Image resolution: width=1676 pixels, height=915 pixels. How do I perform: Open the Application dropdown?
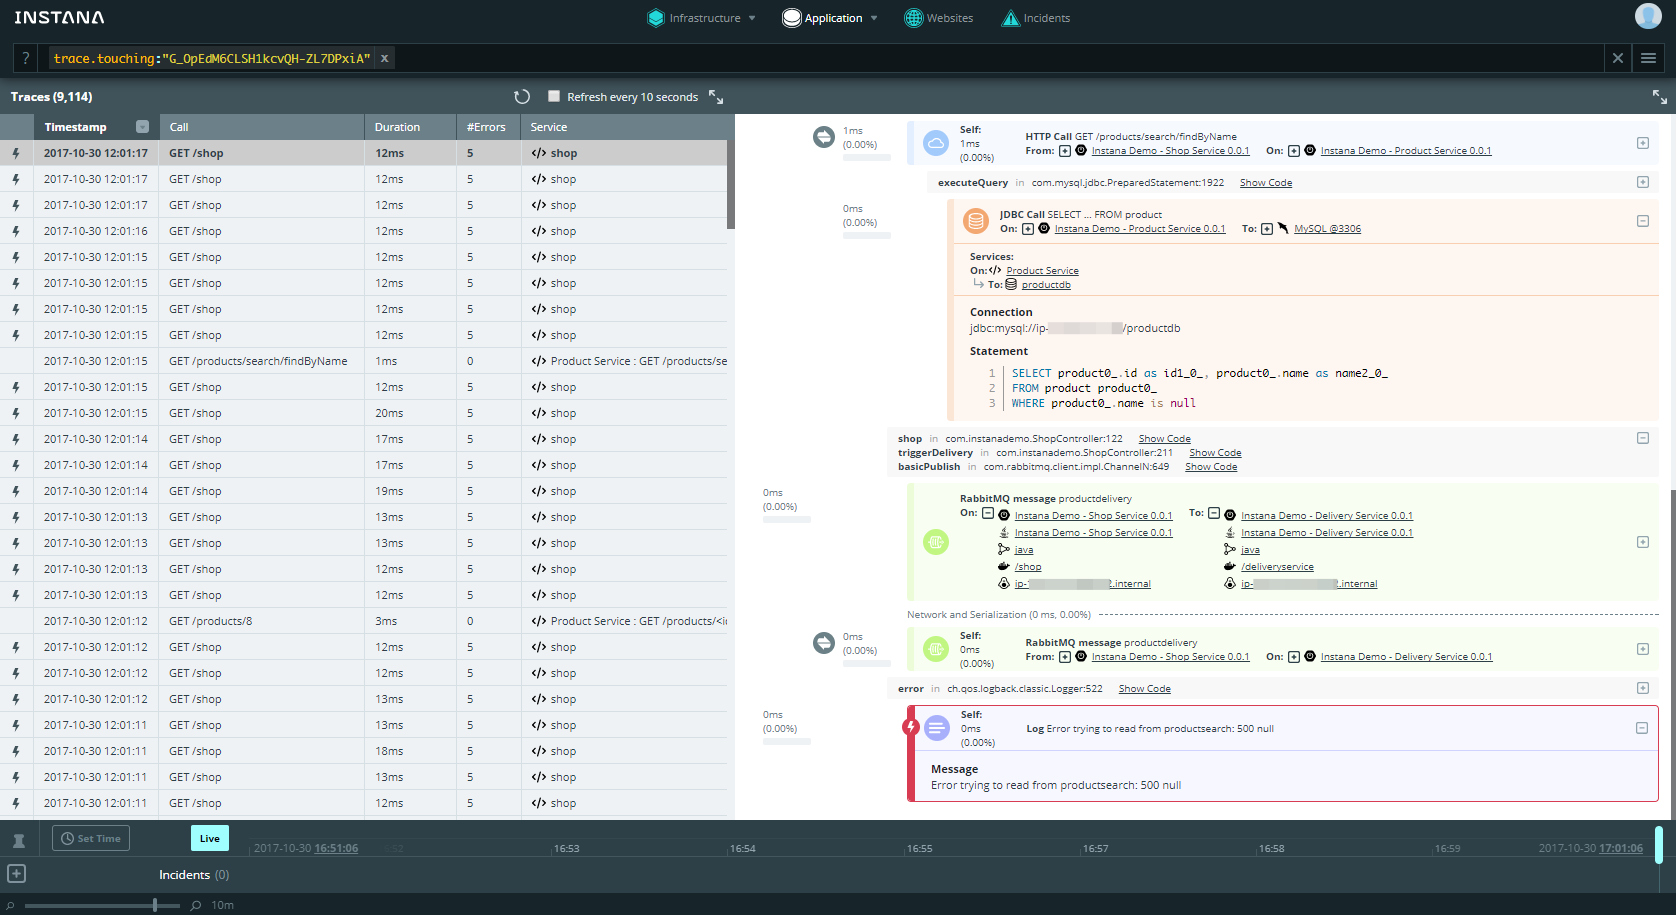point(830,18)
